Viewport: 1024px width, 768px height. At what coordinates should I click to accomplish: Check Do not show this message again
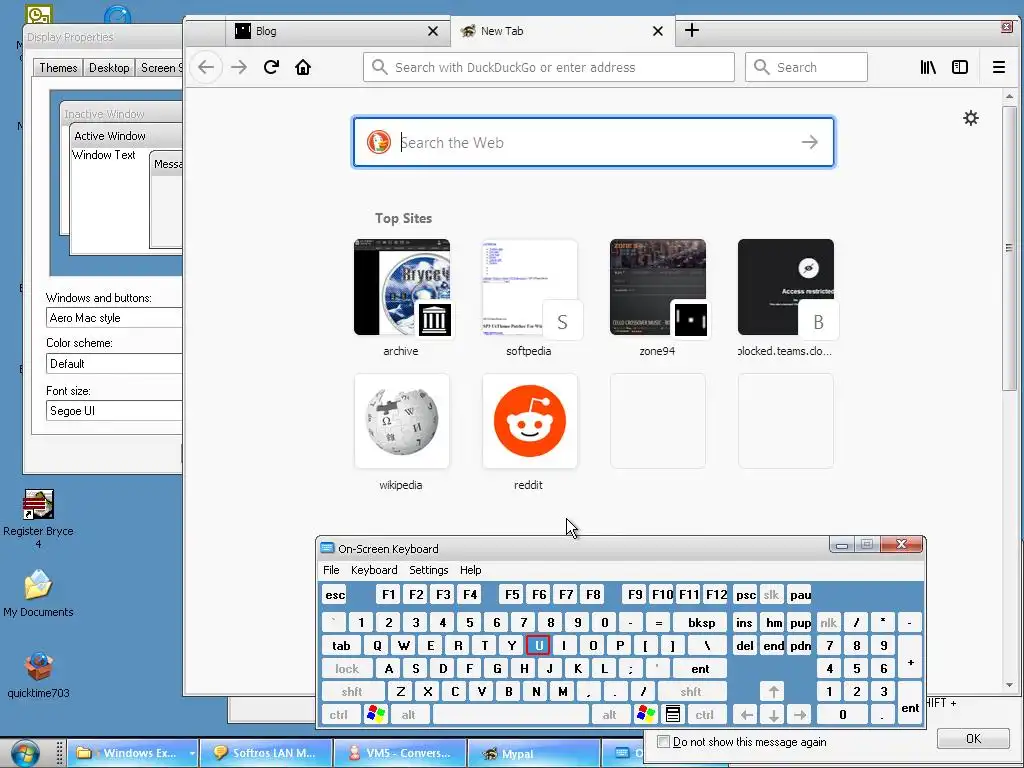[664, 742]
